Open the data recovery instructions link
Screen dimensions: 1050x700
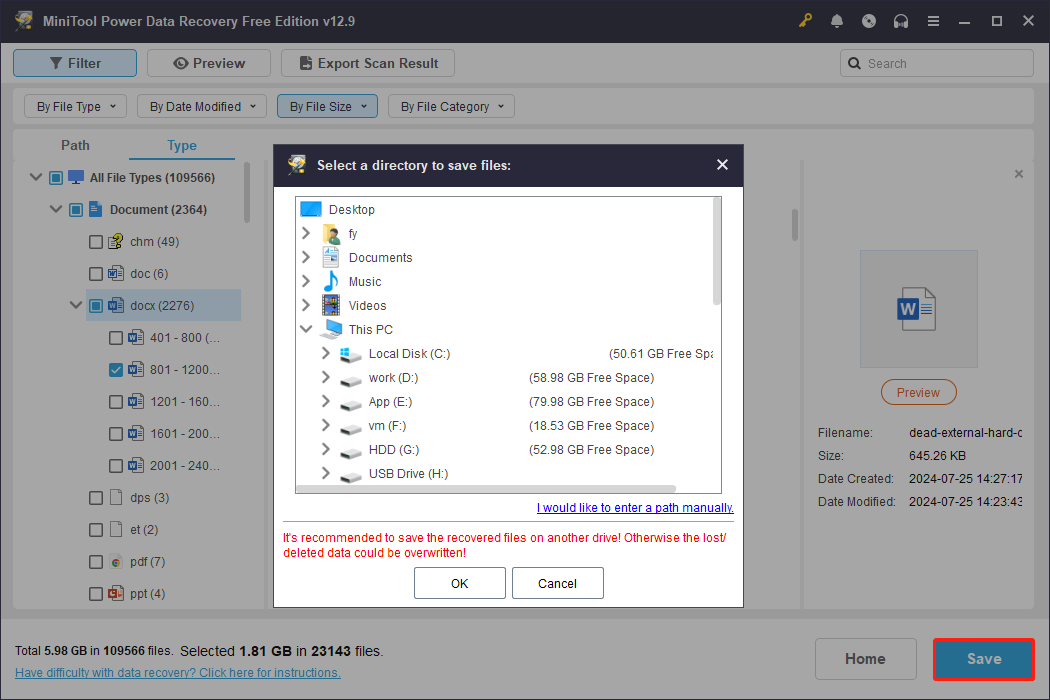click(177, 673)
